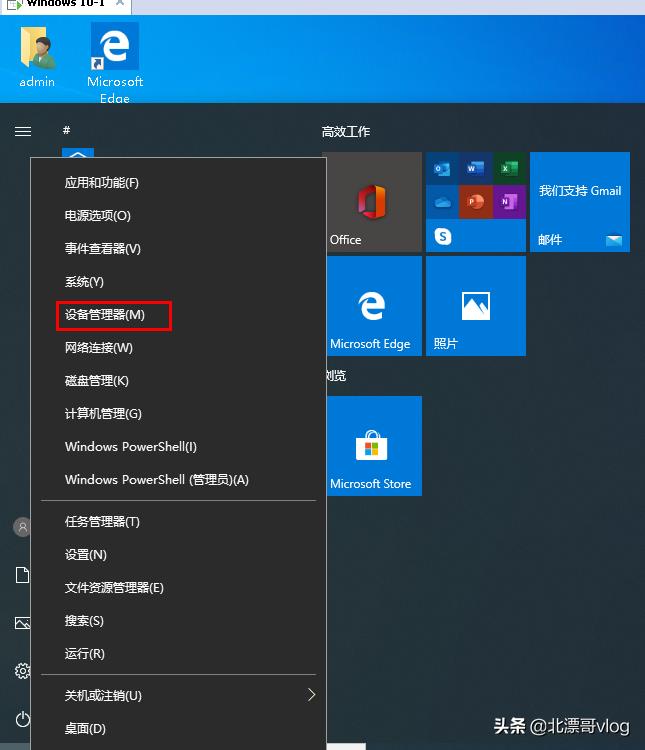Viewport: 645px width, 750px height.
Task: Expand the 关机或注销(U) submenu arrow
Action: click(311, 695)
